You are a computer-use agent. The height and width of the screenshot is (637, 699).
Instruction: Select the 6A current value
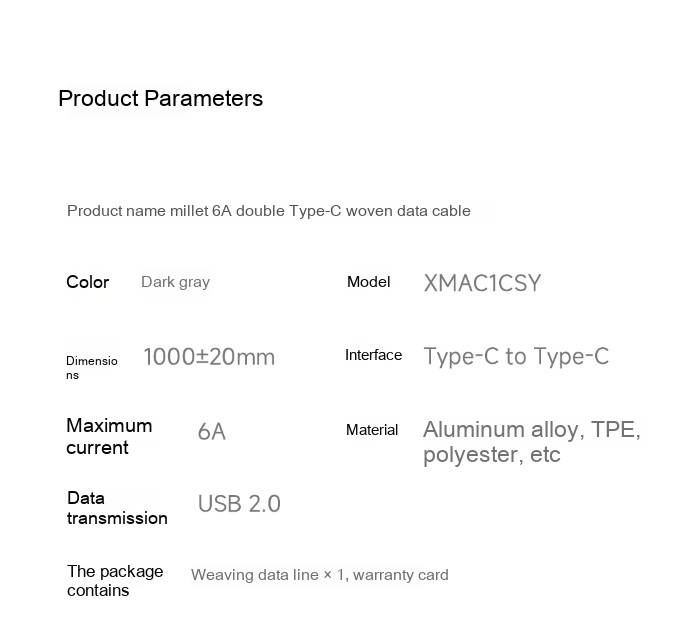click(x=212, y=432)
